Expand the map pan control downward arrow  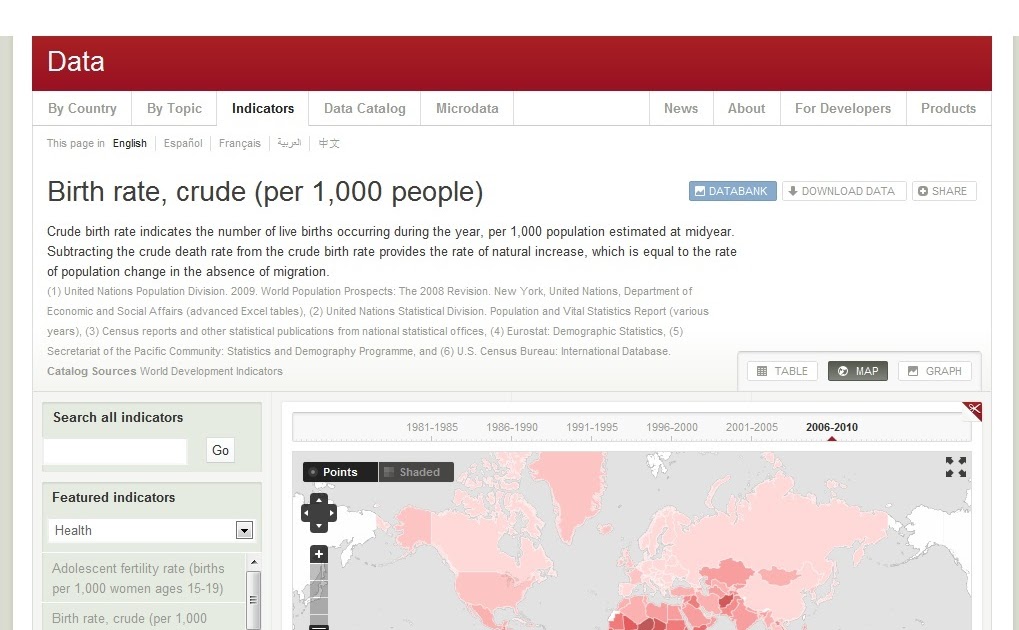318,527
